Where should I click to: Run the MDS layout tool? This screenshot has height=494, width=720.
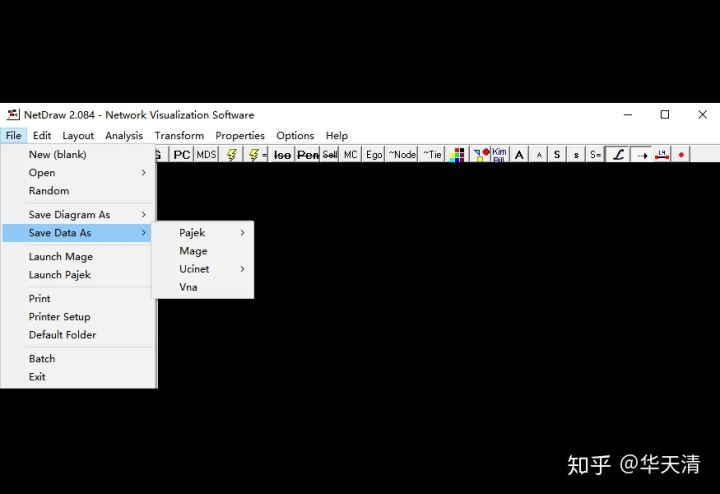(206, 155)
